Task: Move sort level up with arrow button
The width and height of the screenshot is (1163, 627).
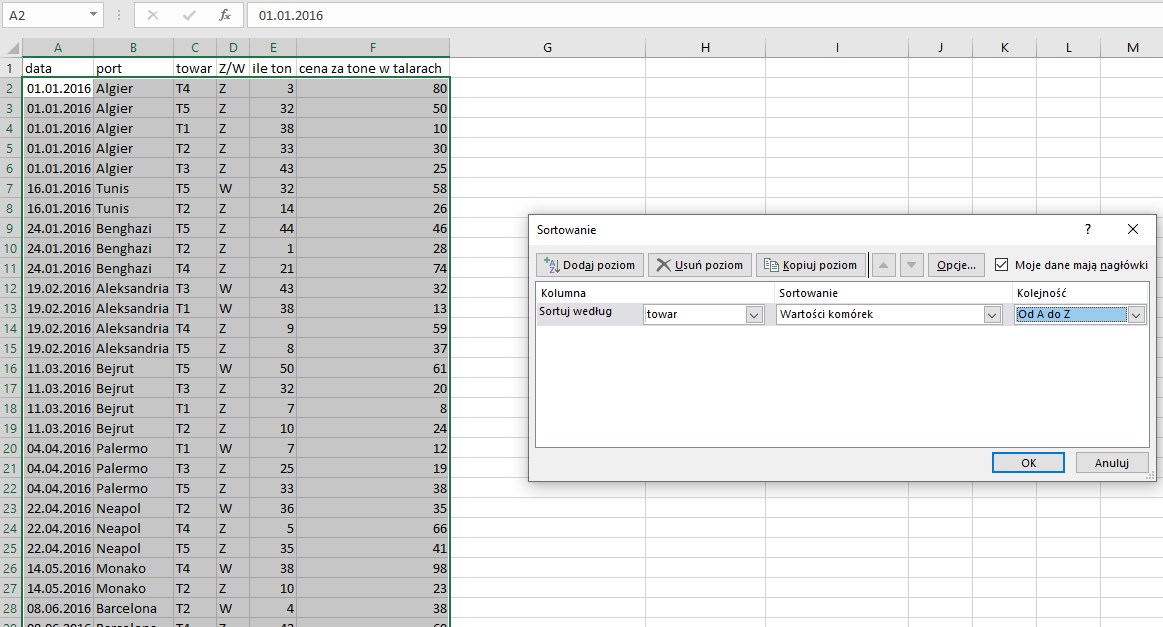Action: [x=883, y=265]
